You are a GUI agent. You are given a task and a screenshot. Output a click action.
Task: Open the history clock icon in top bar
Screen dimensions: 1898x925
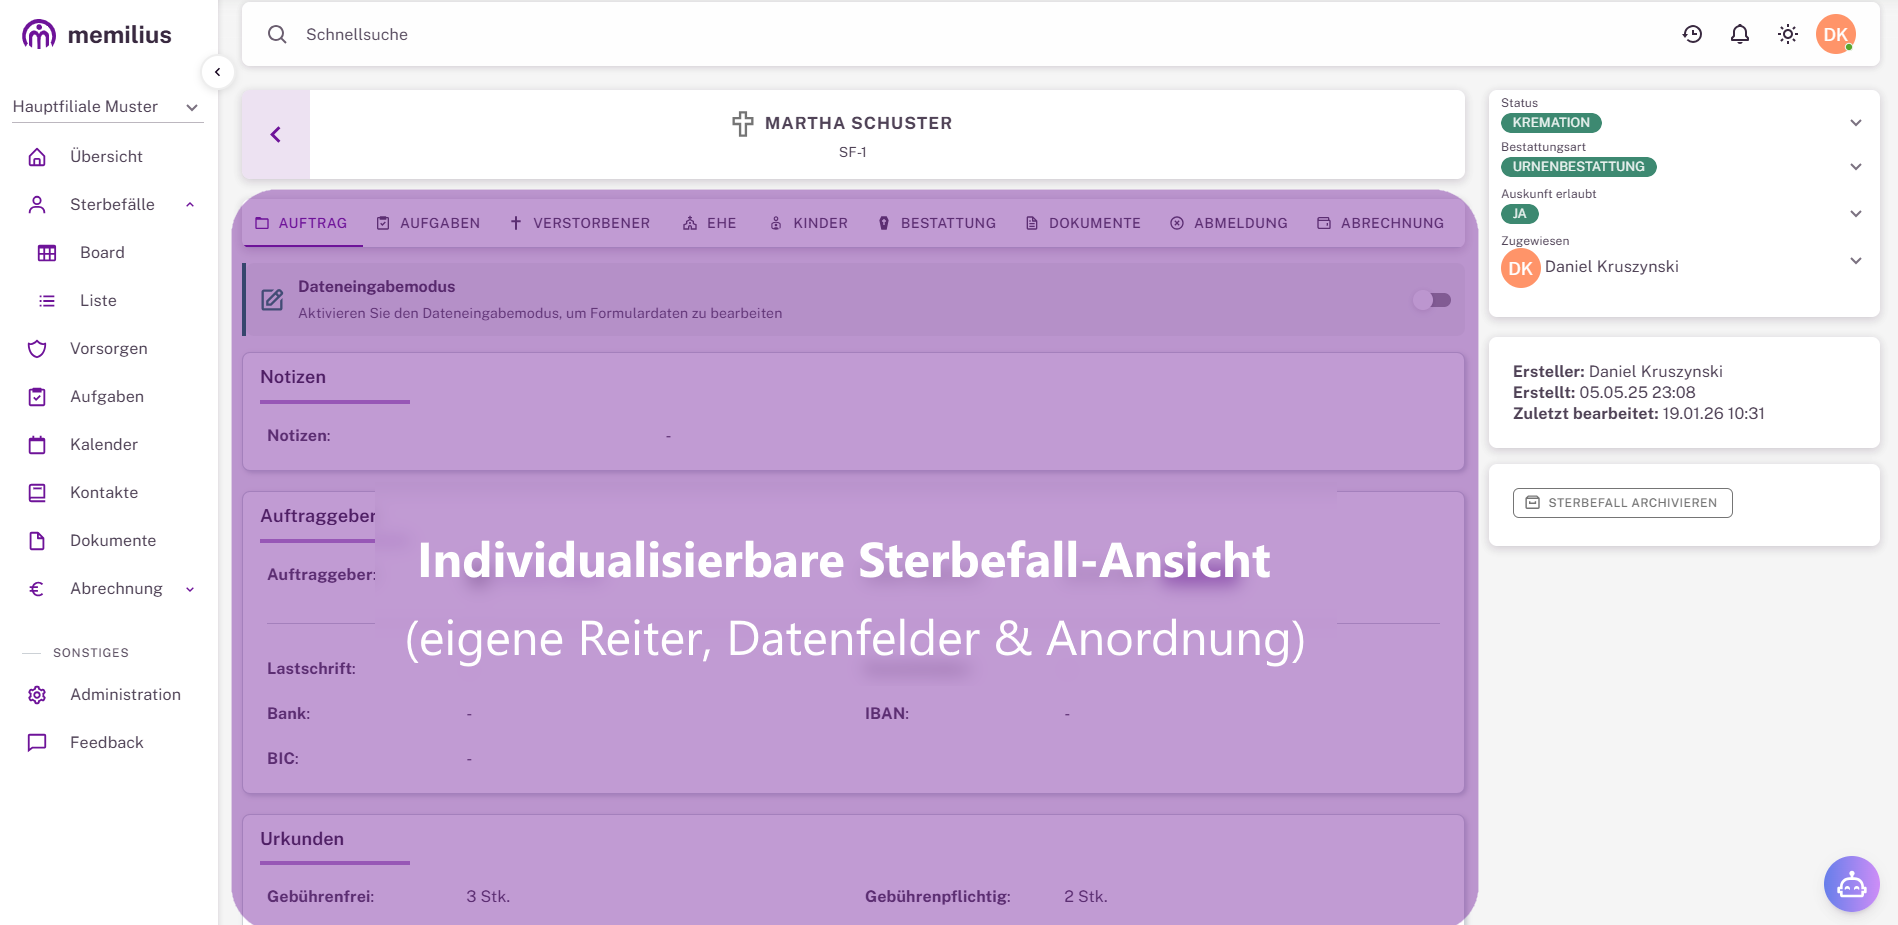coord(1692,34)
